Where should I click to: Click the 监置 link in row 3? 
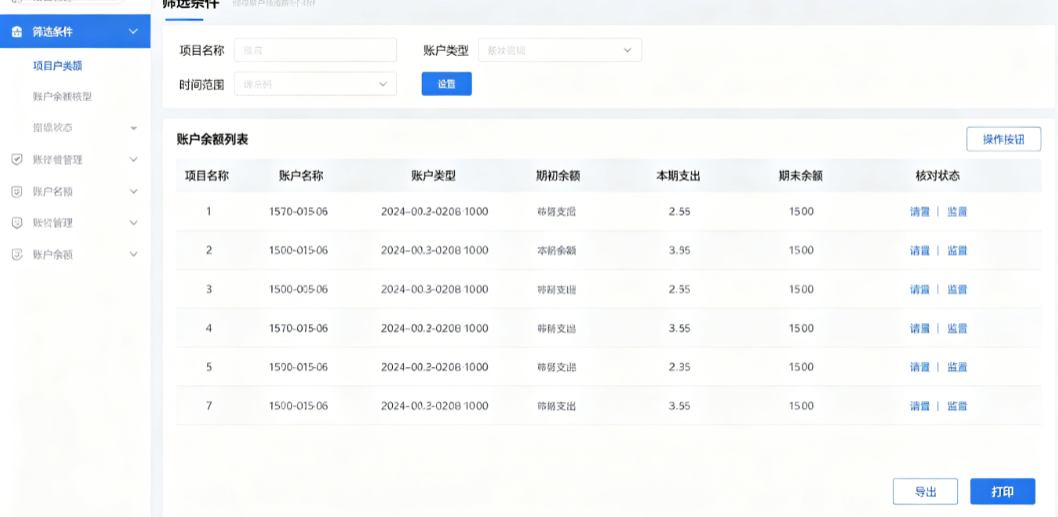(957, 290)
